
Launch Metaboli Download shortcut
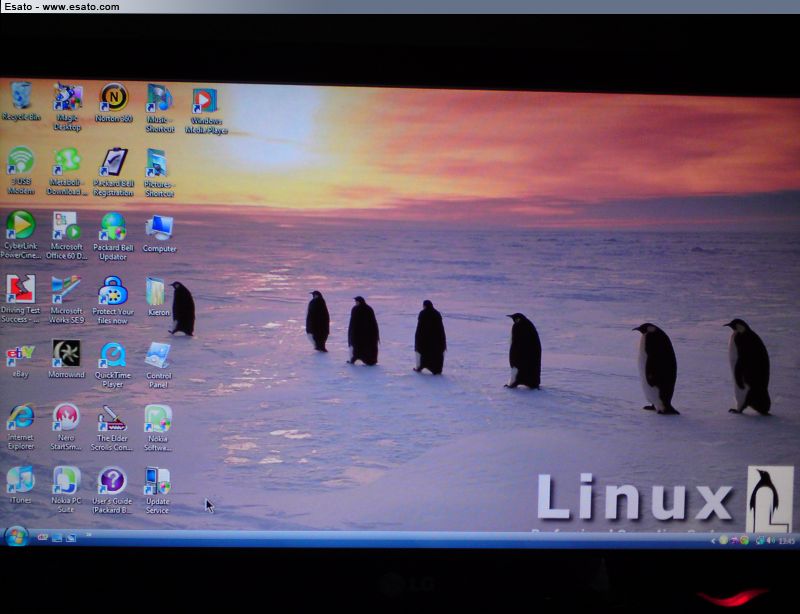coord(67,171)
